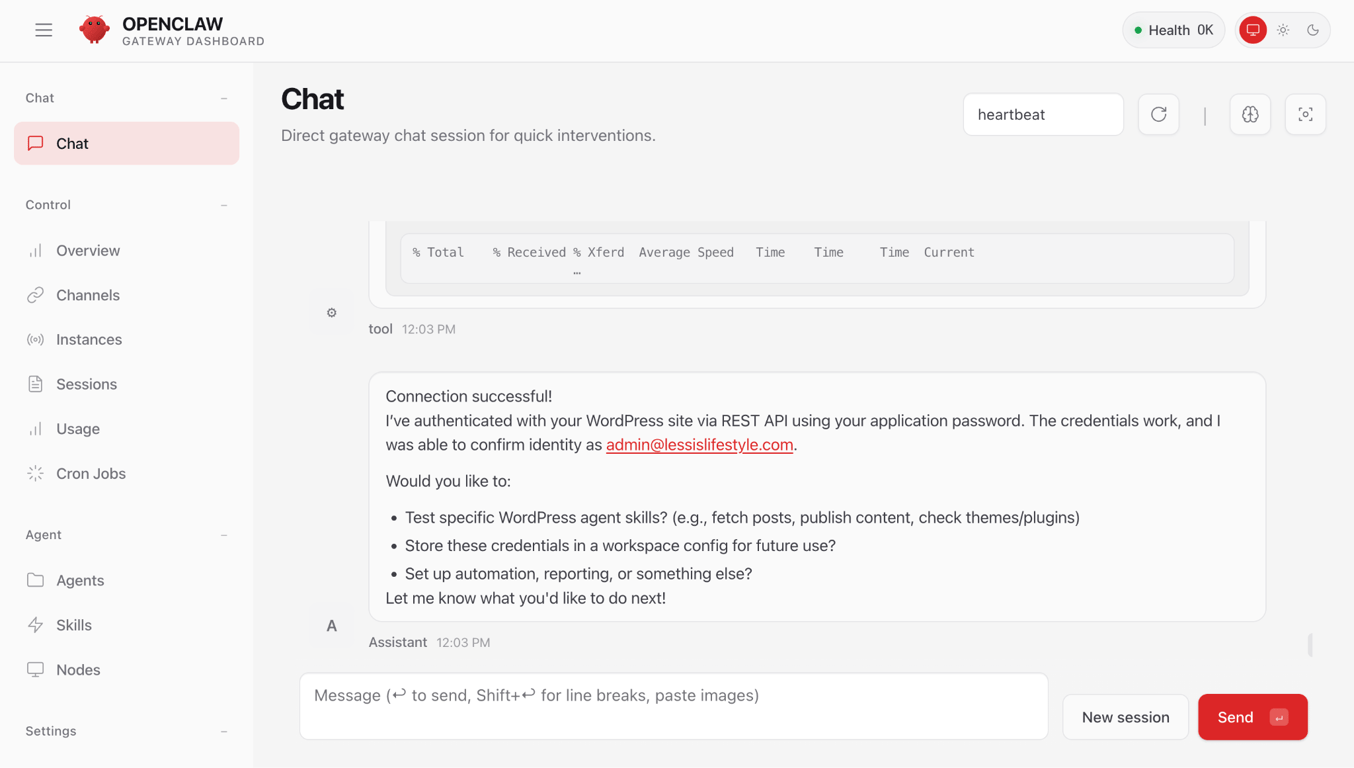
Task: Collapse the Chat sidebar section
Action: [223, 97]
